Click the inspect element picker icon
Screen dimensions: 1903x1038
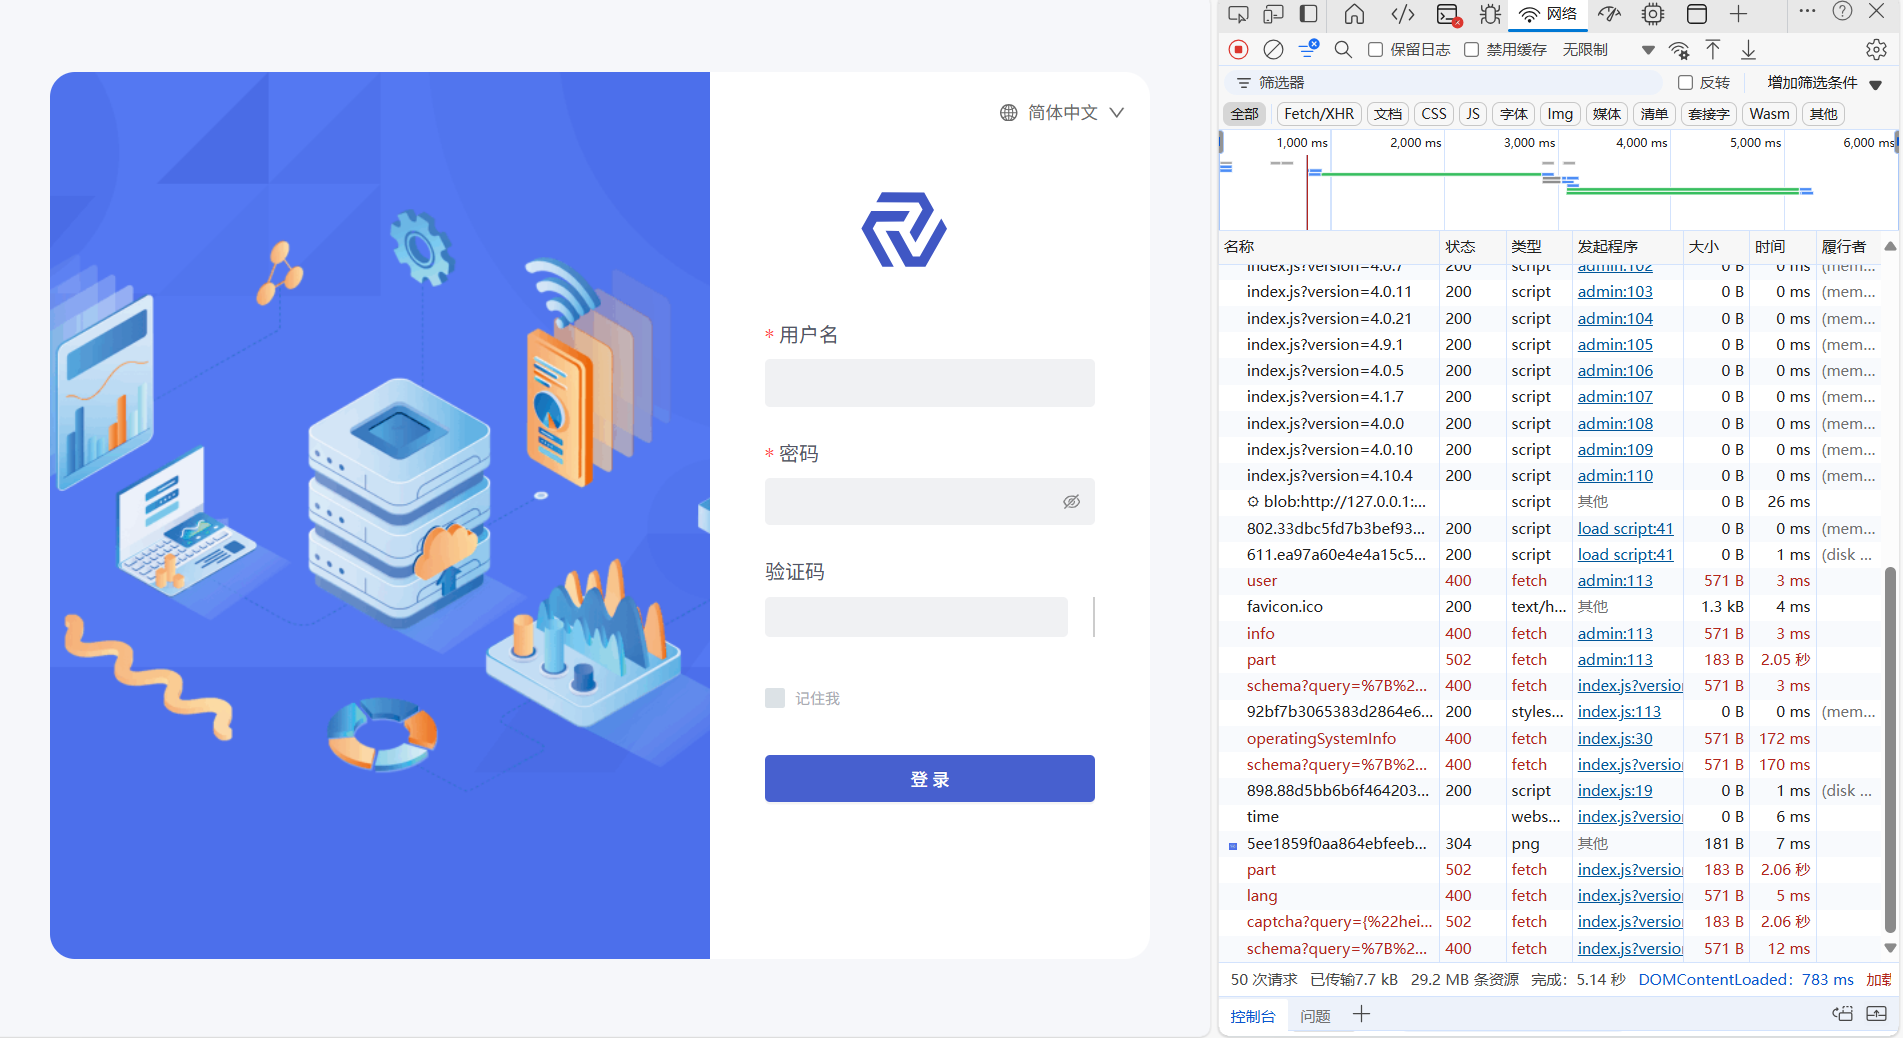(x=1238, y=14)
